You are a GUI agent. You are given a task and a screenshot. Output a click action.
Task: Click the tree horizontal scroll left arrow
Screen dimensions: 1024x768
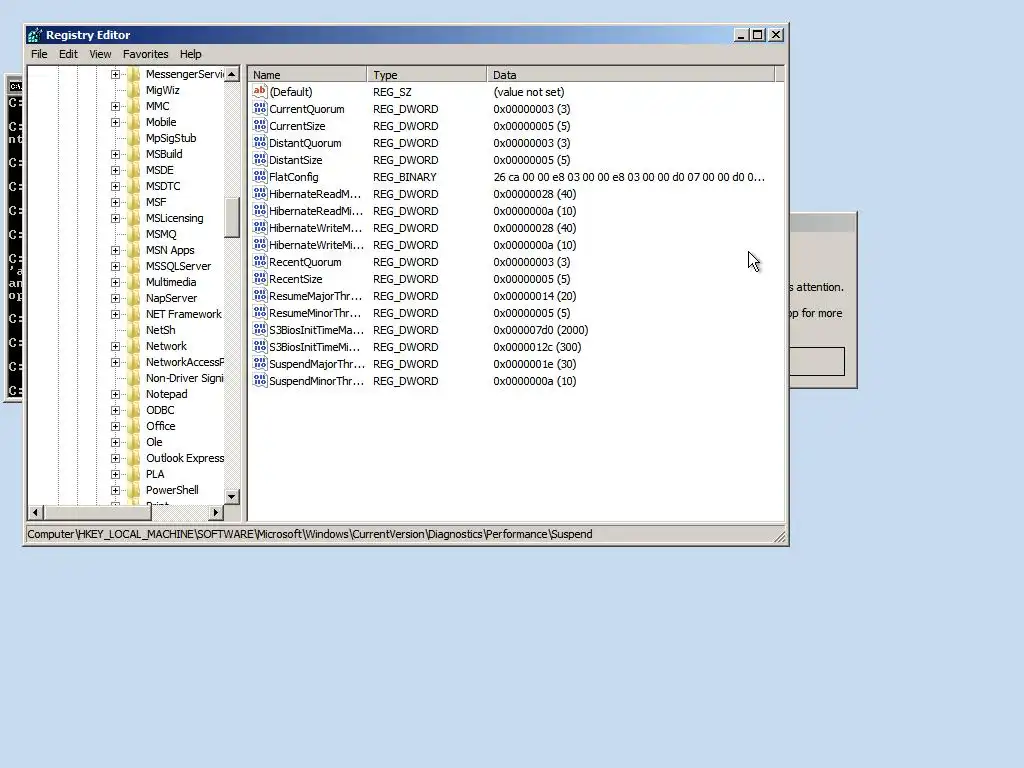click(x=36, y=513)
